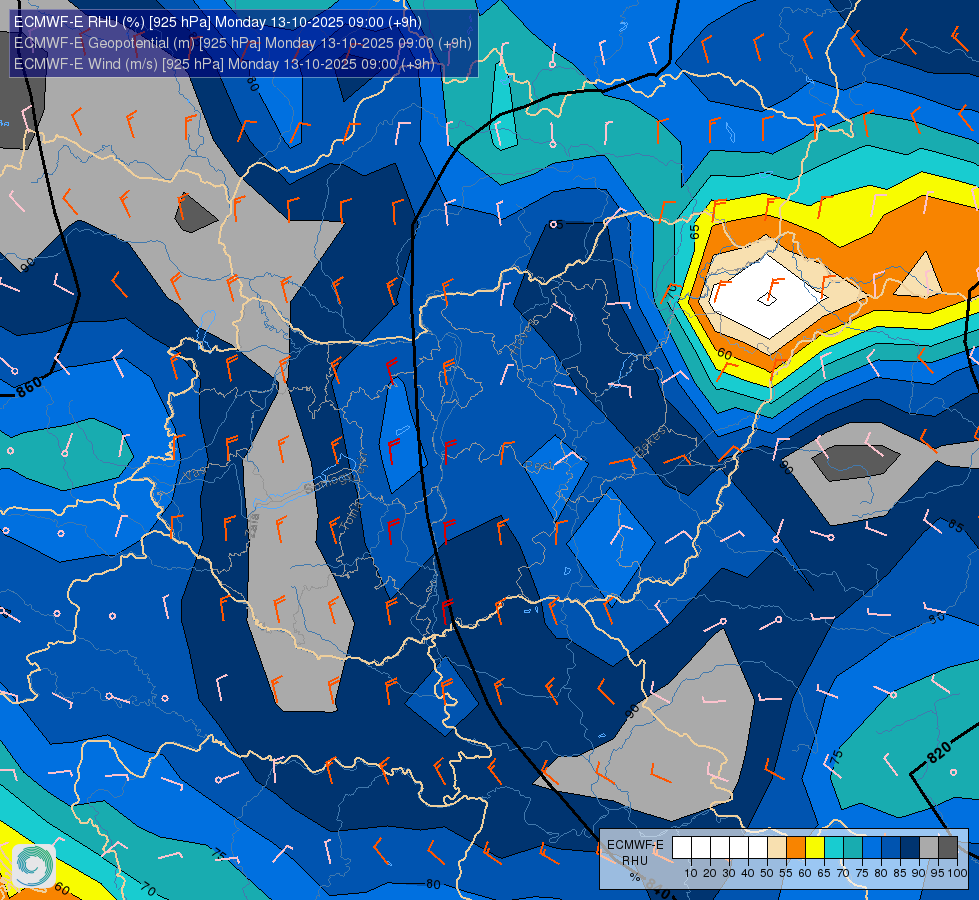Click the RHU label in the legend box
Image resolution: width=979 pixels, height=900 pixels.
[x=635, y=861]
